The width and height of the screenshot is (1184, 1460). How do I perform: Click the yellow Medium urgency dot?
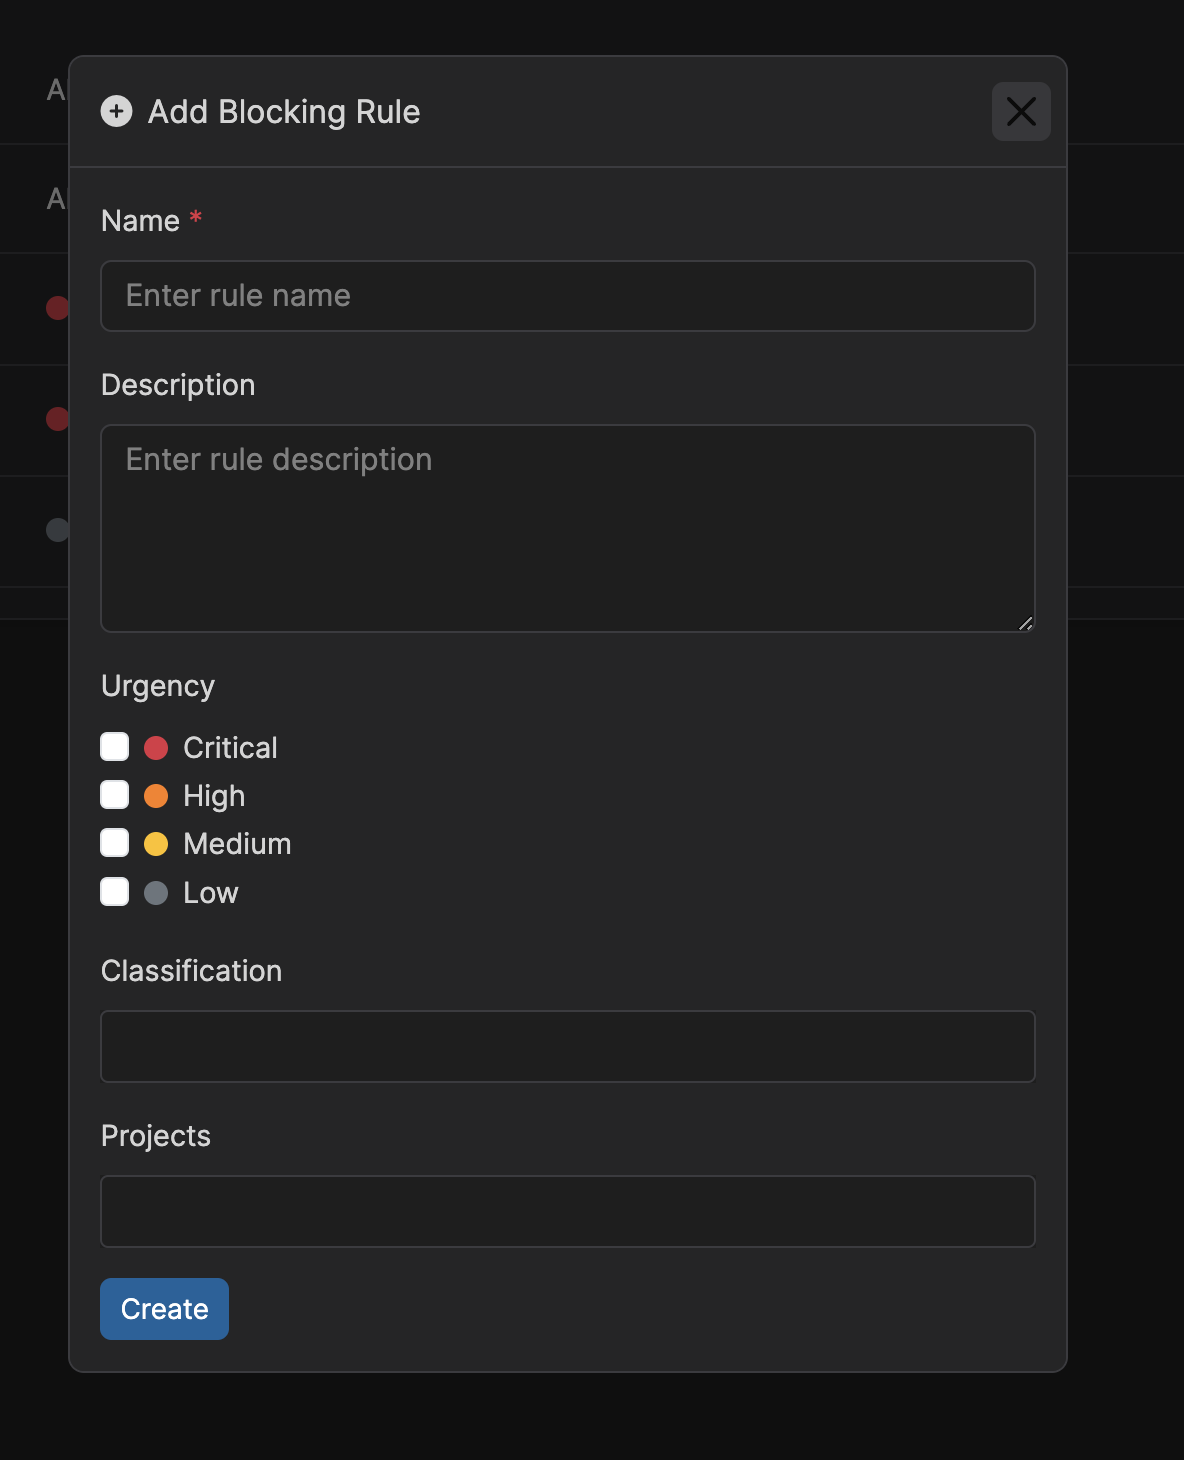point(156,844)
